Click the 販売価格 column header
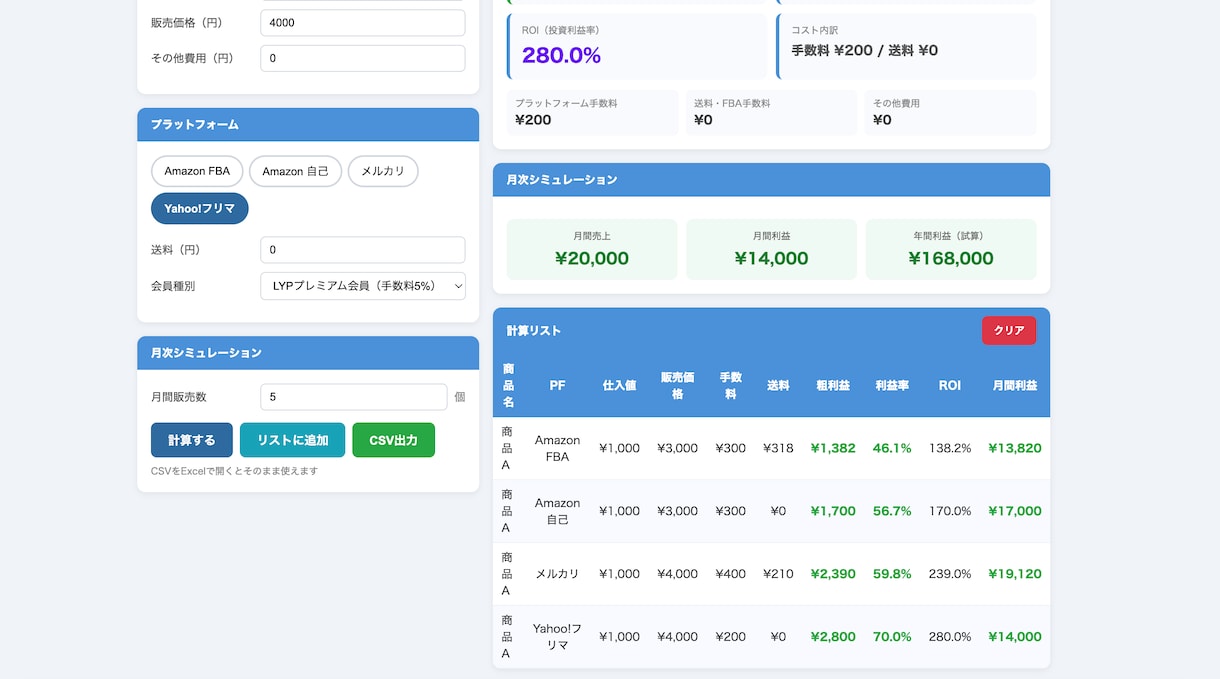The width and height of the screenshot is (1220, 679). point(677,385)
